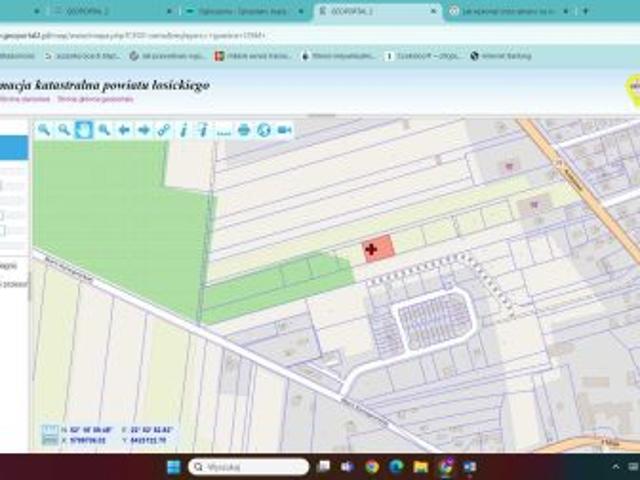Open the szybko bookmark with arrow icon
Image resolution: width=640 pixels, height=480 pixels.
[x=82, y=56]
